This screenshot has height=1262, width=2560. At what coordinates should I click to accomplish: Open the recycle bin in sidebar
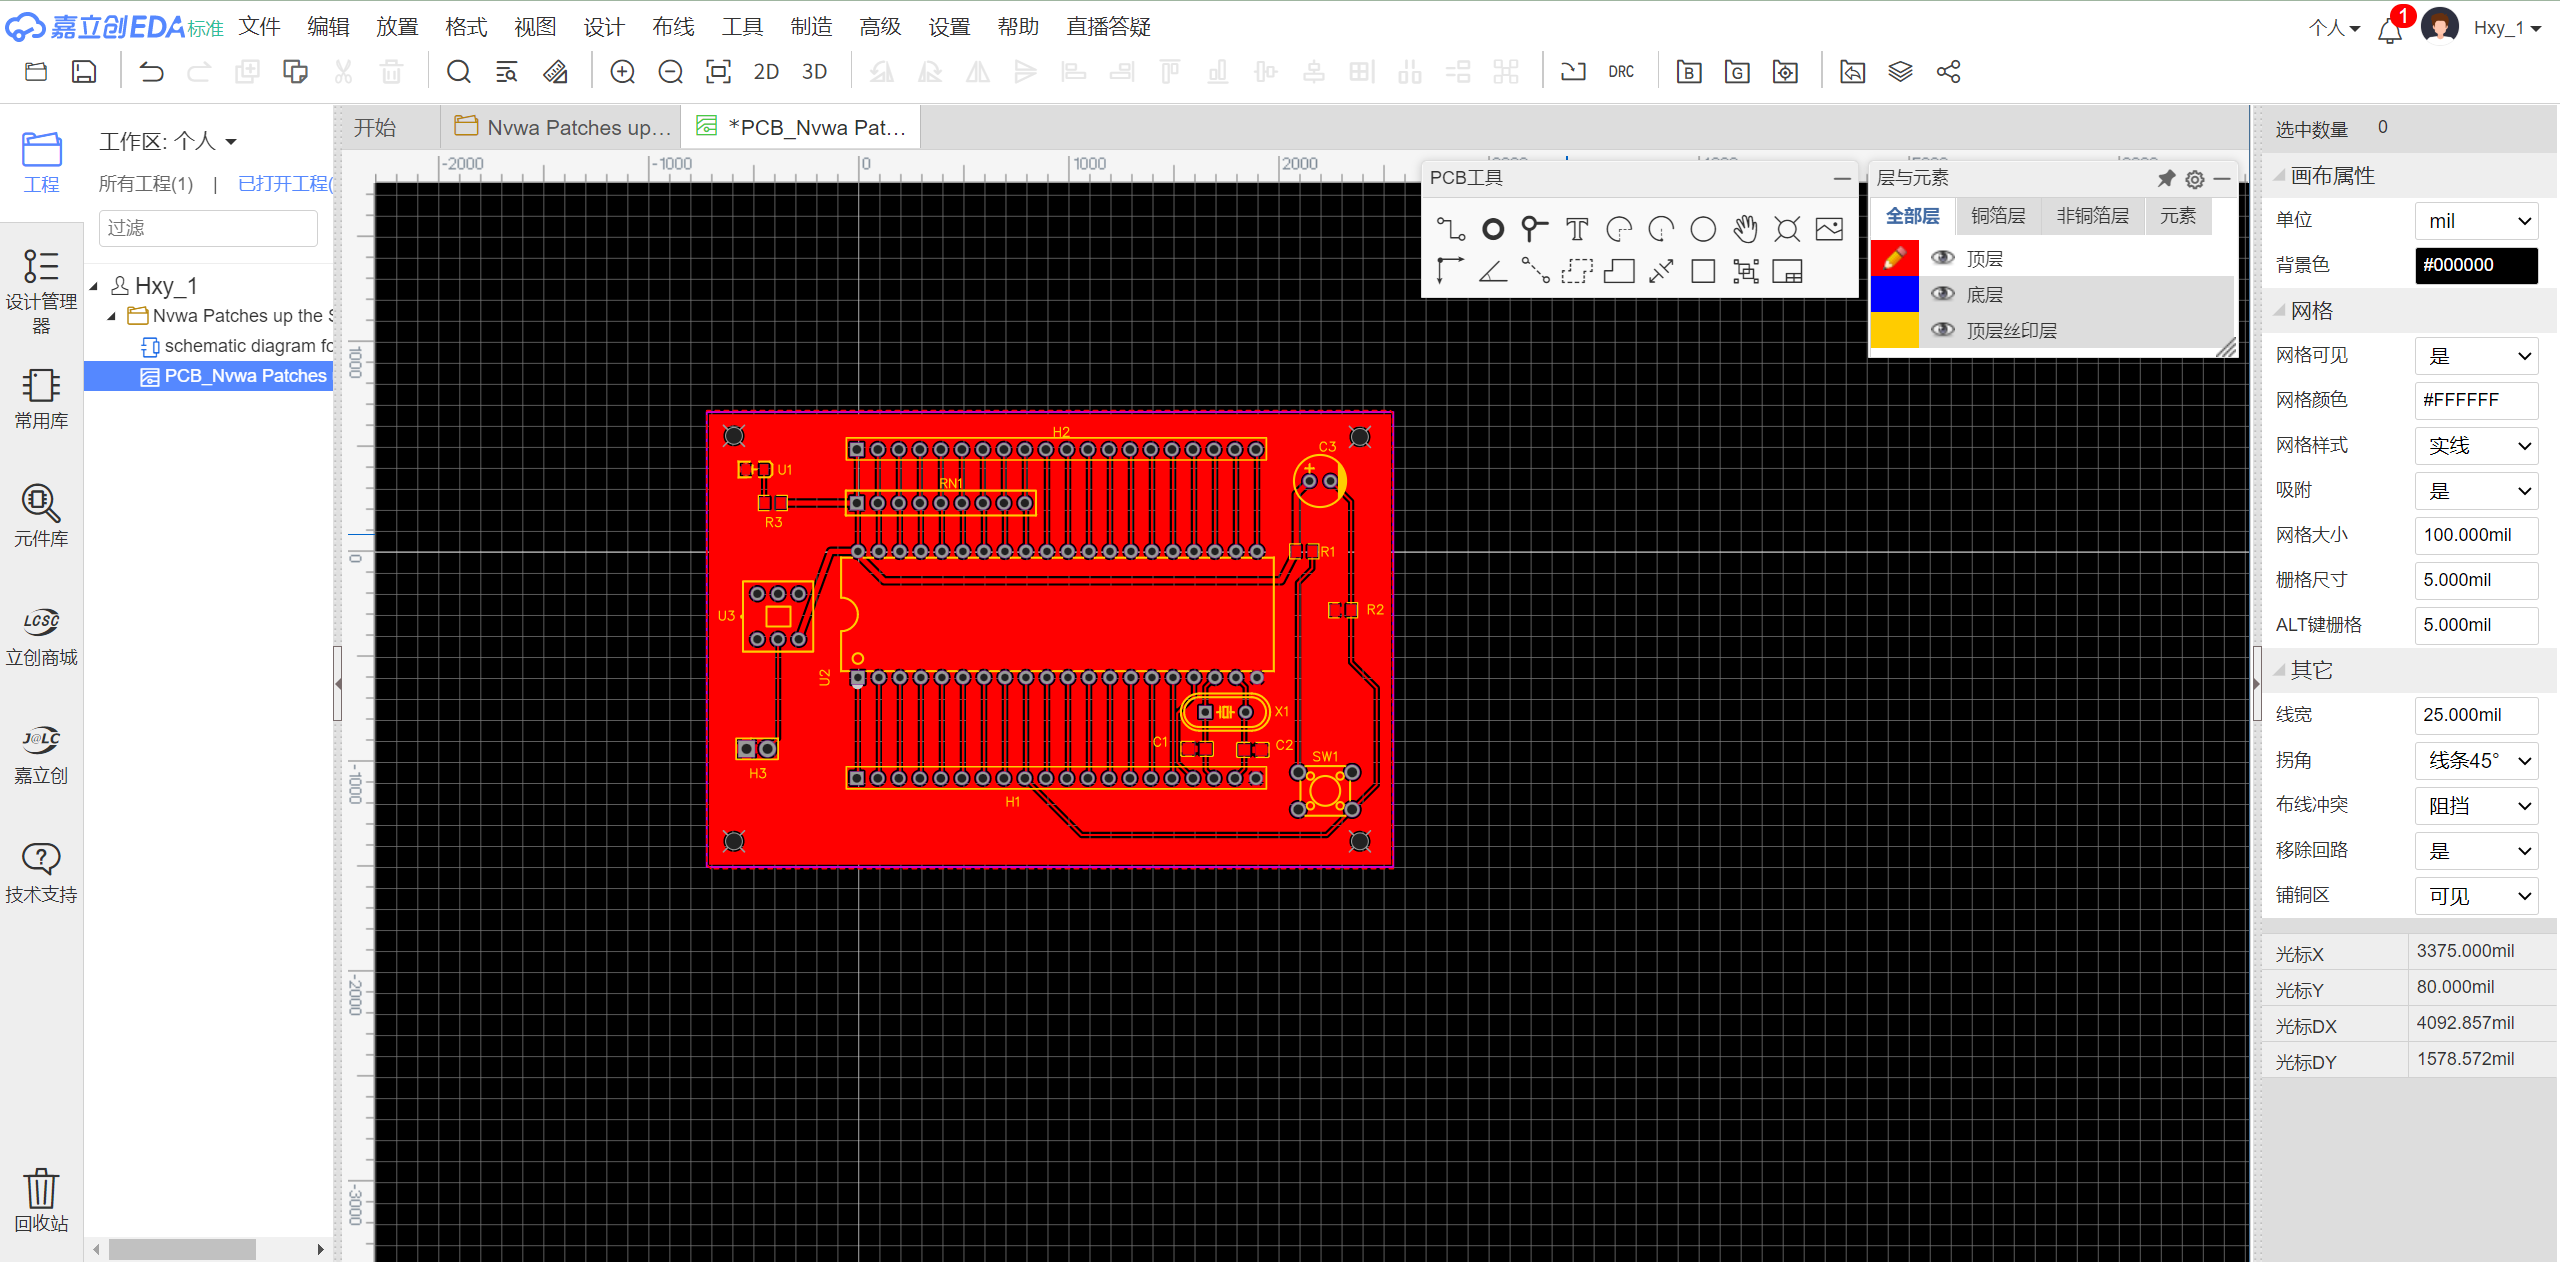[x=41, y=1198]
